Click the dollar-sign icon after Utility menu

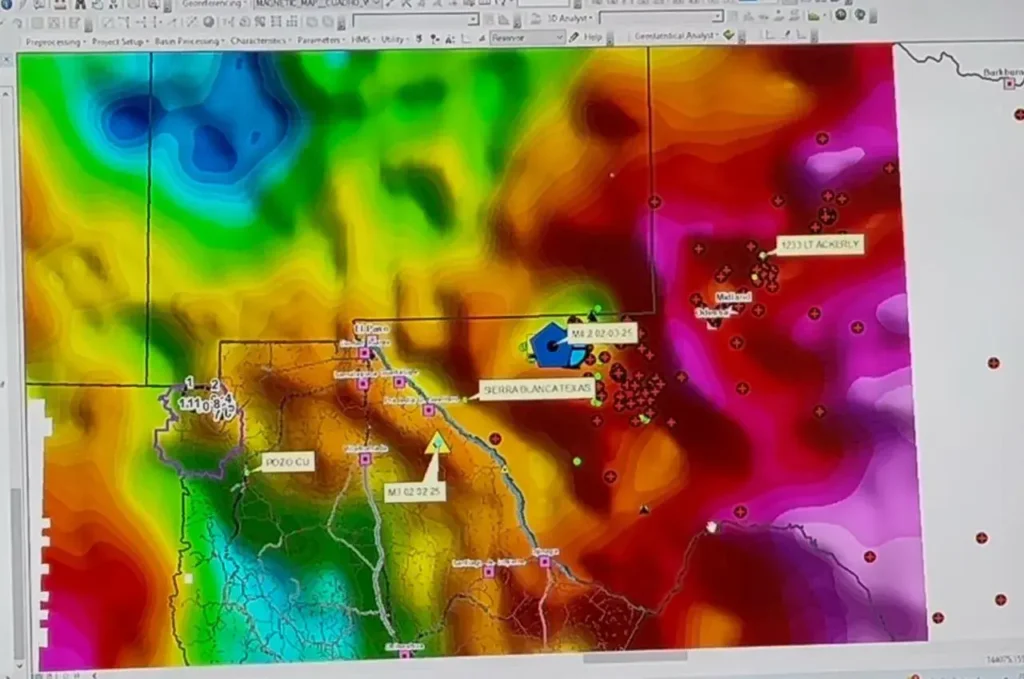[419, 39]
